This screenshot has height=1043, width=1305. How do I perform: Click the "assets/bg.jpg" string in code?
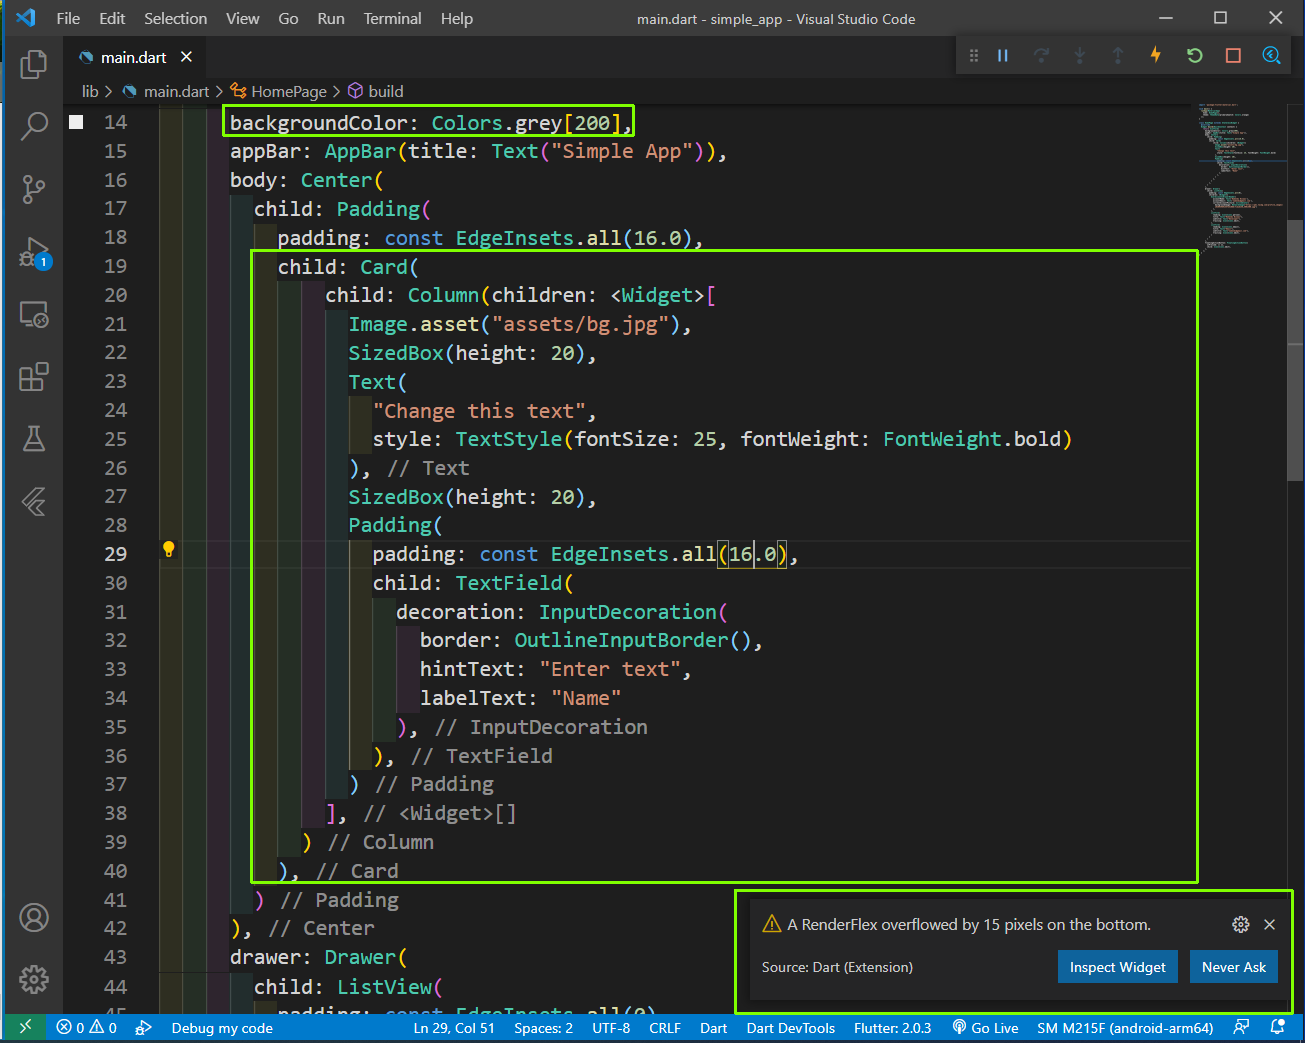(x=580, y=324)
